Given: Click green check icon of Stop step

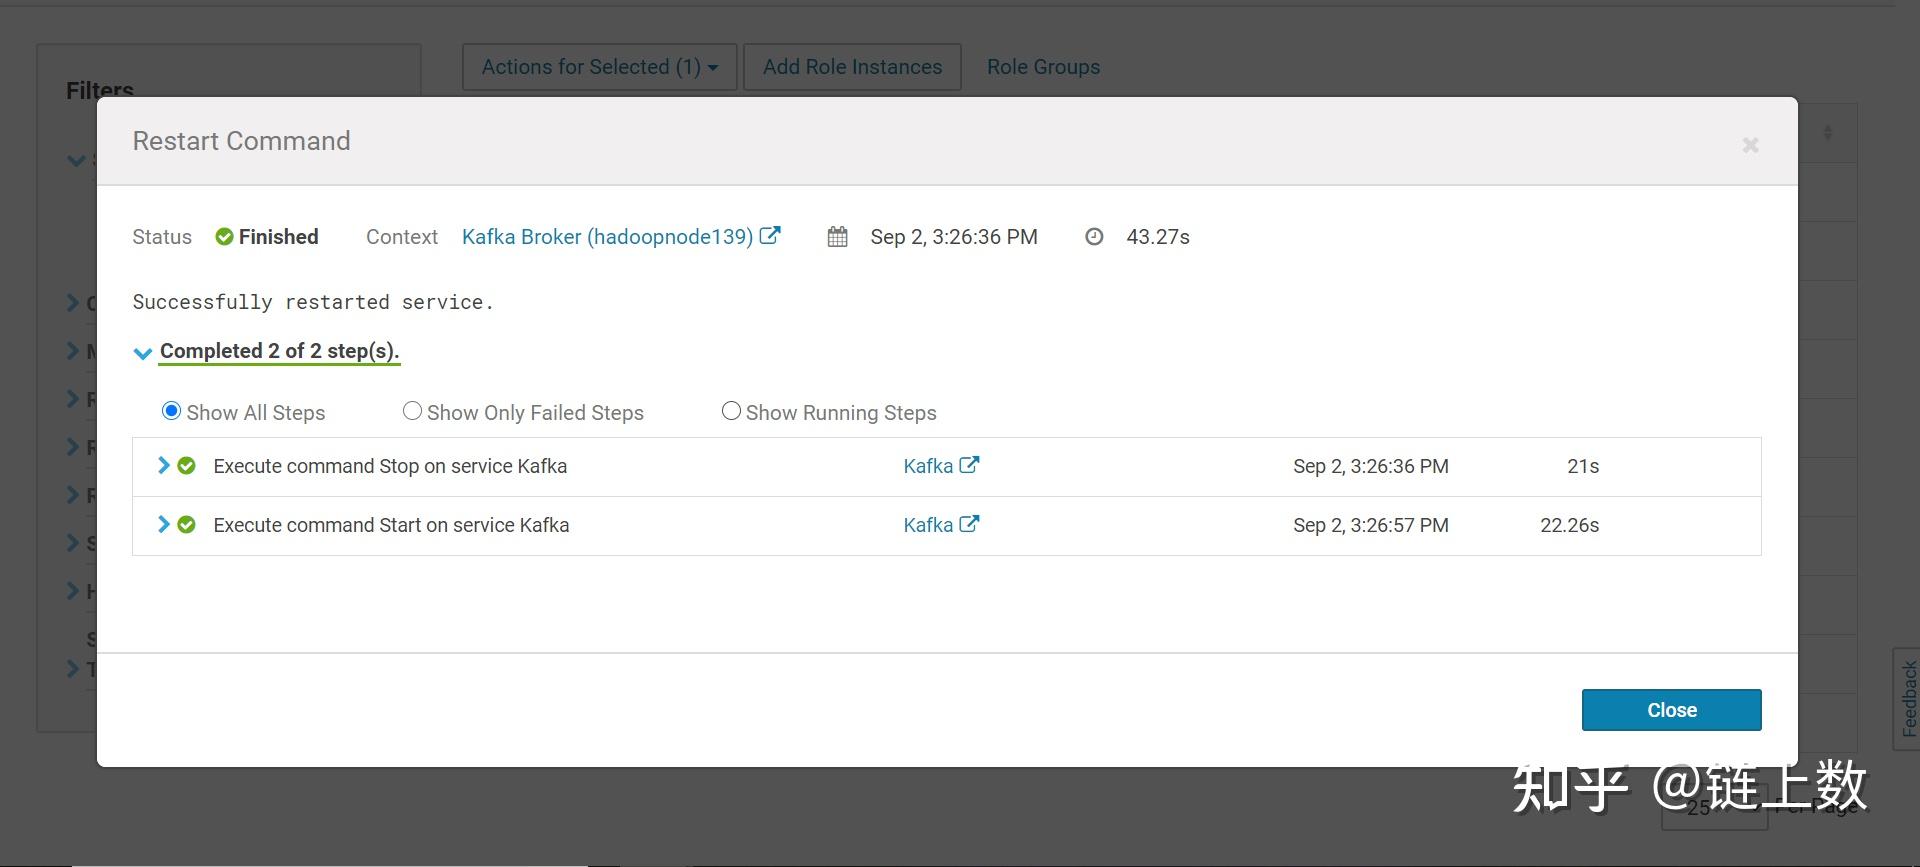Looking at the screenshot, I should point(186,466).
